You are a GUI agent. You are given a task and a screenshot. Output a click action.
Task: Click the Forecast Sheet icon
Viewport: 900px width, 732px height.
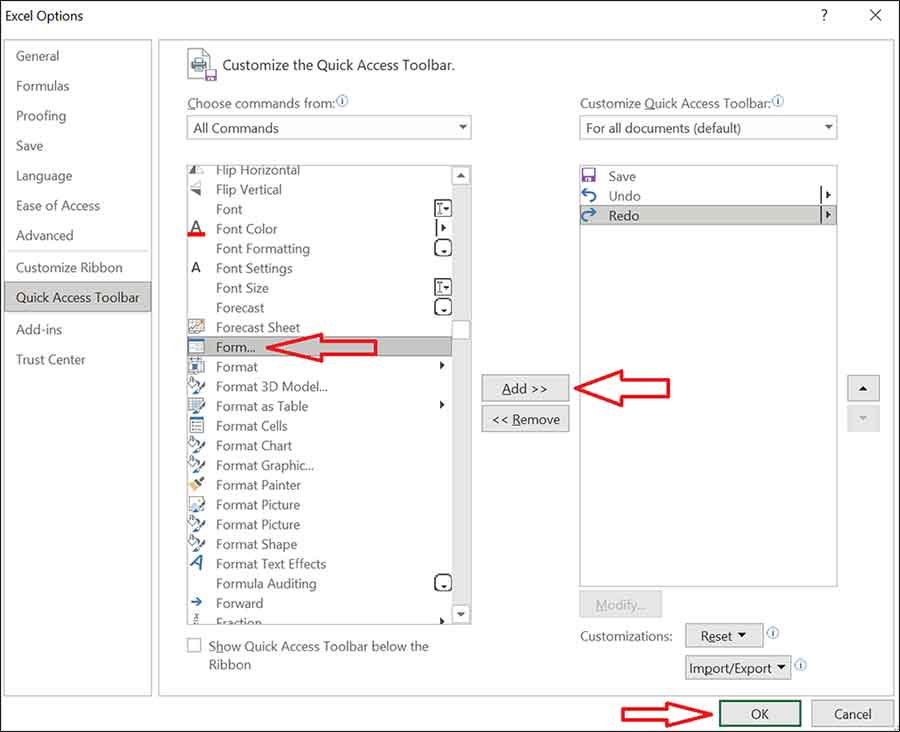pos(197,327)
